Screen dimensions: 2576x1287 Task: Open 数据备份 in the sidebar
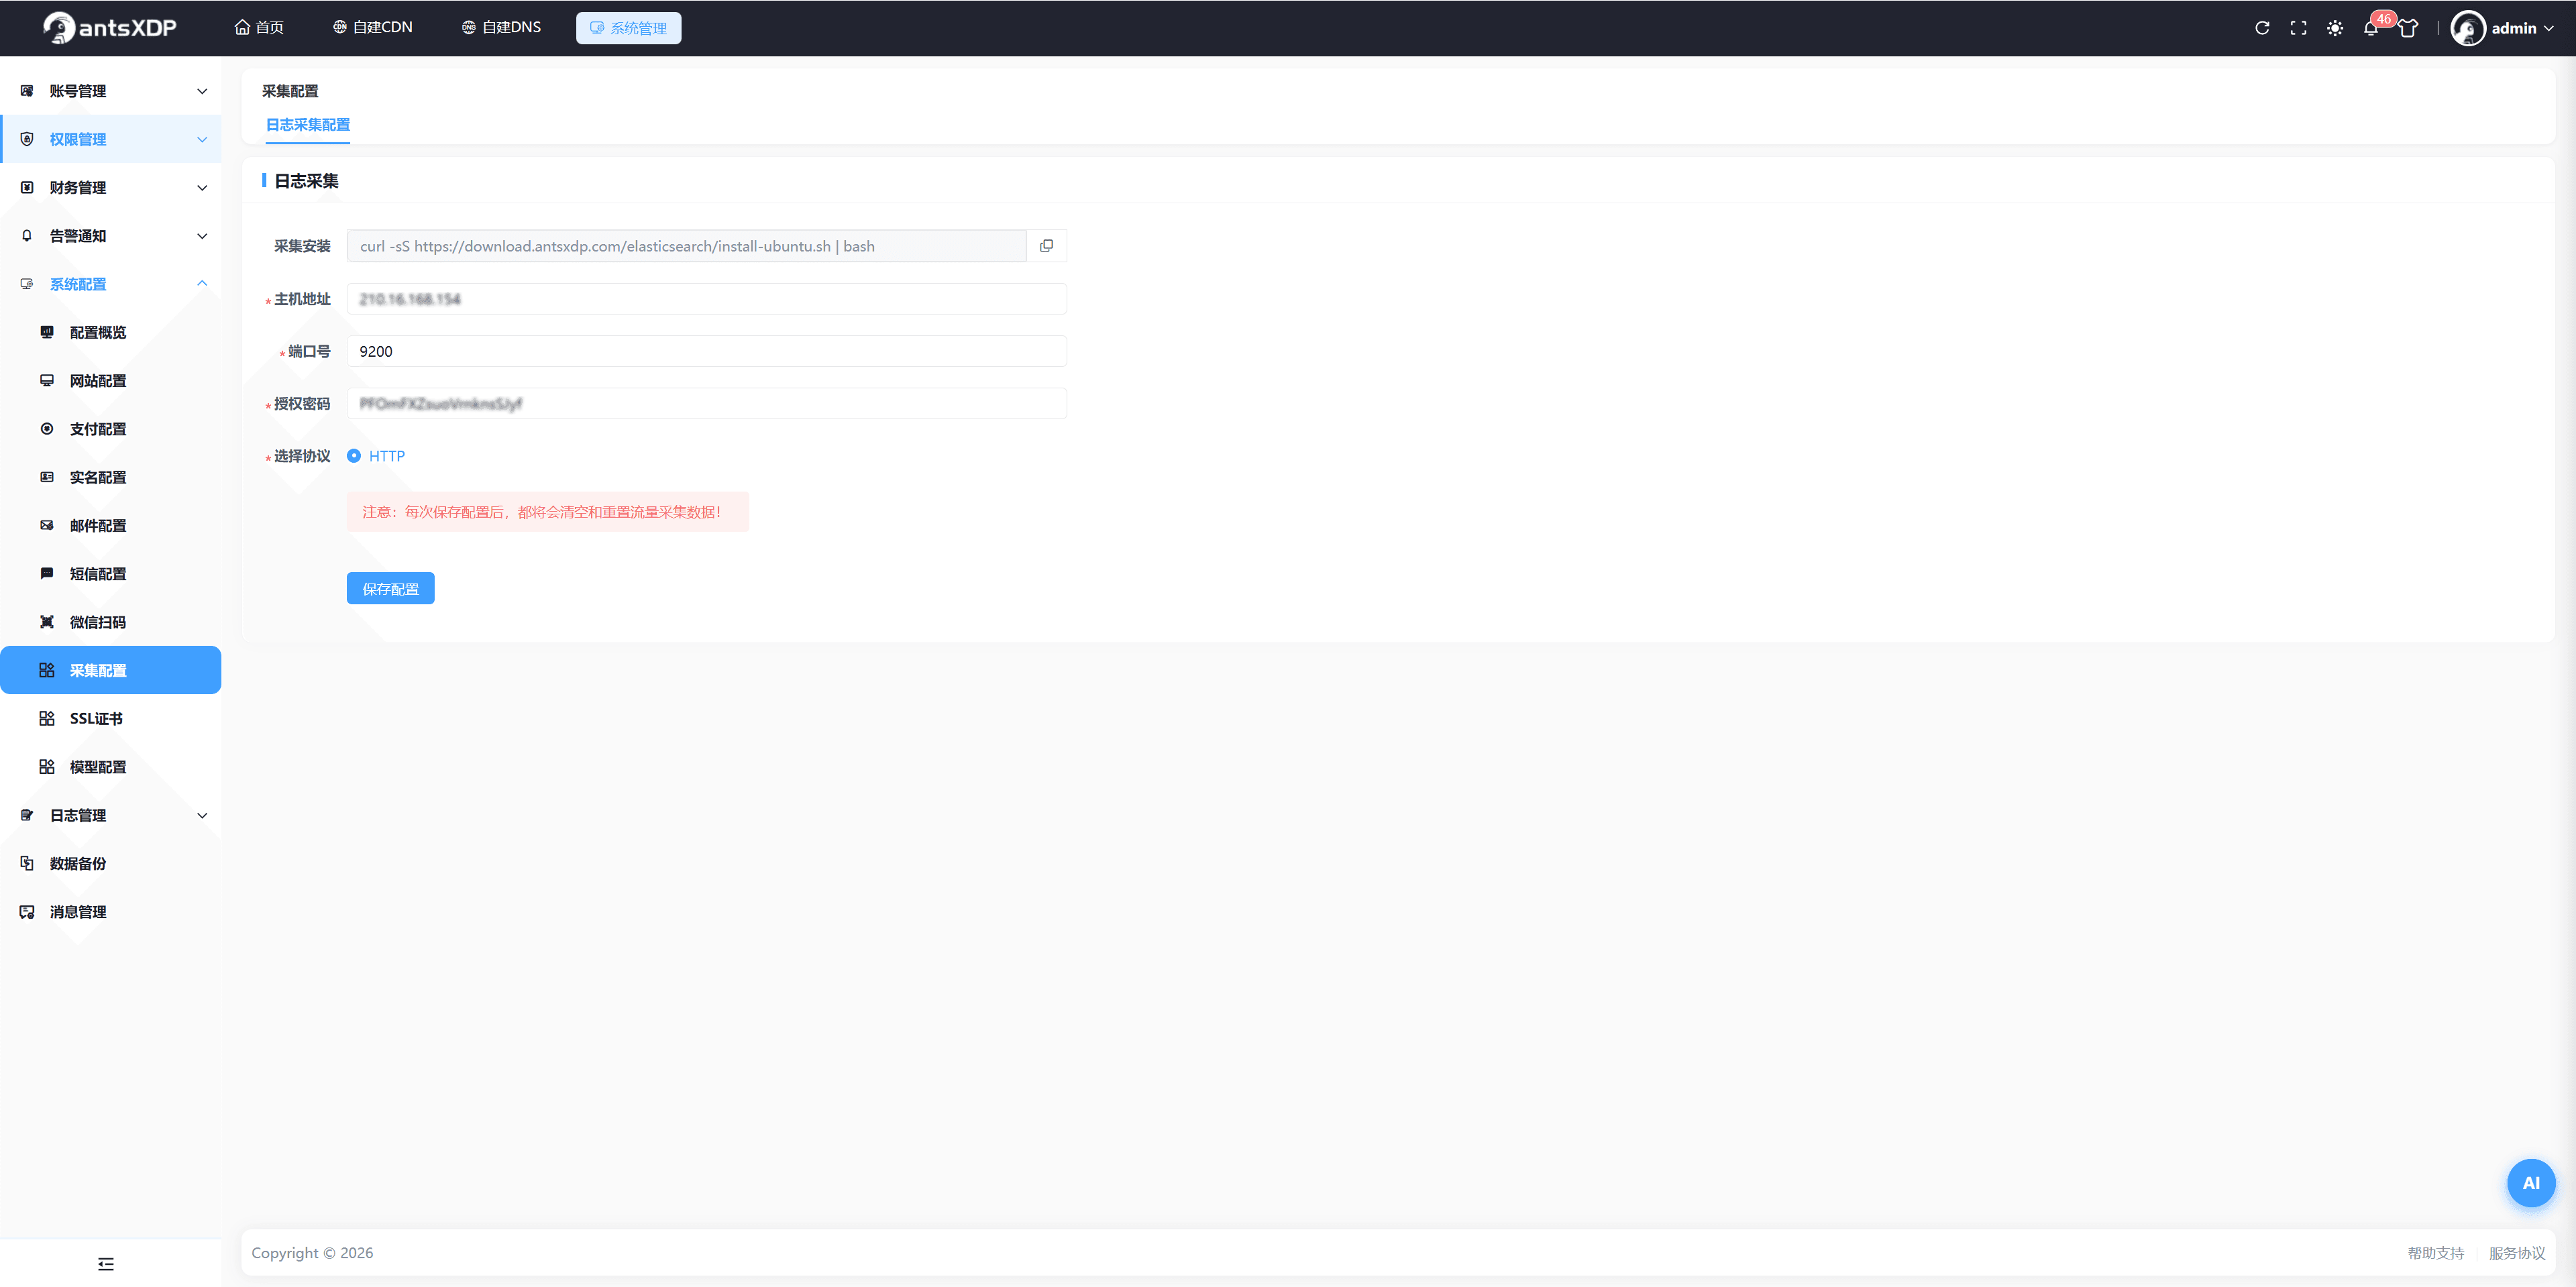pos(110,863)
